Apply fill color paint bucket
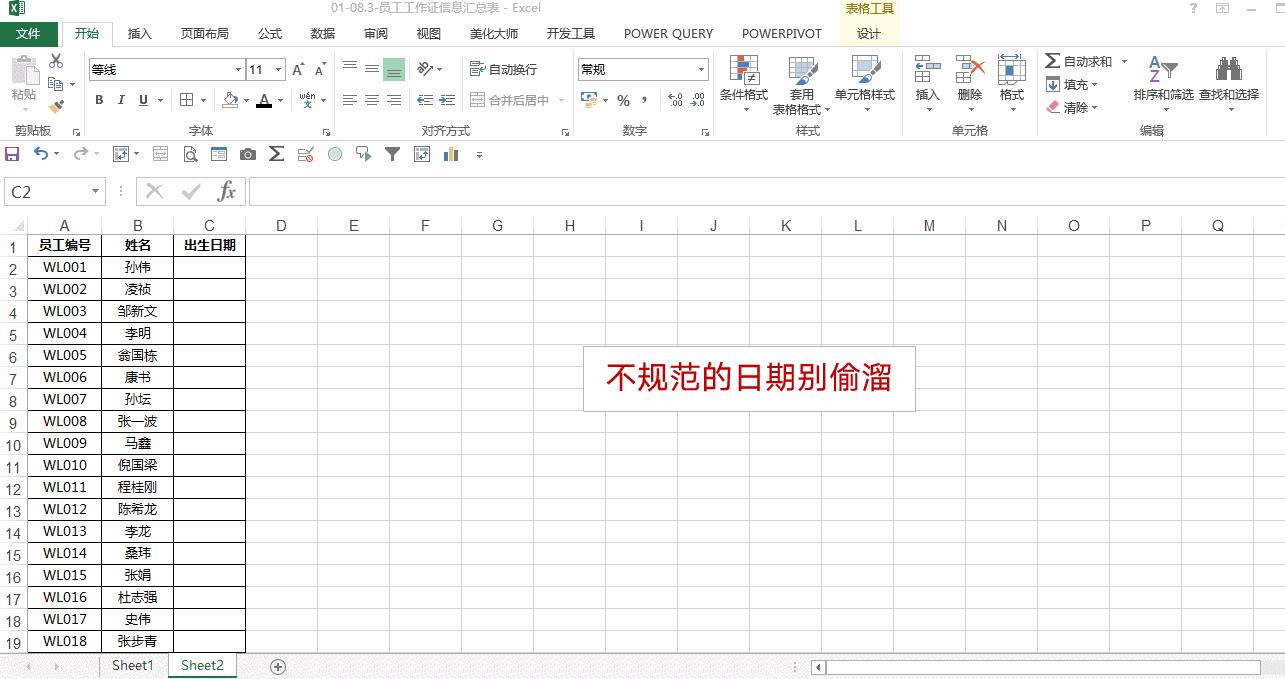1285x679 pixels. 230,100
